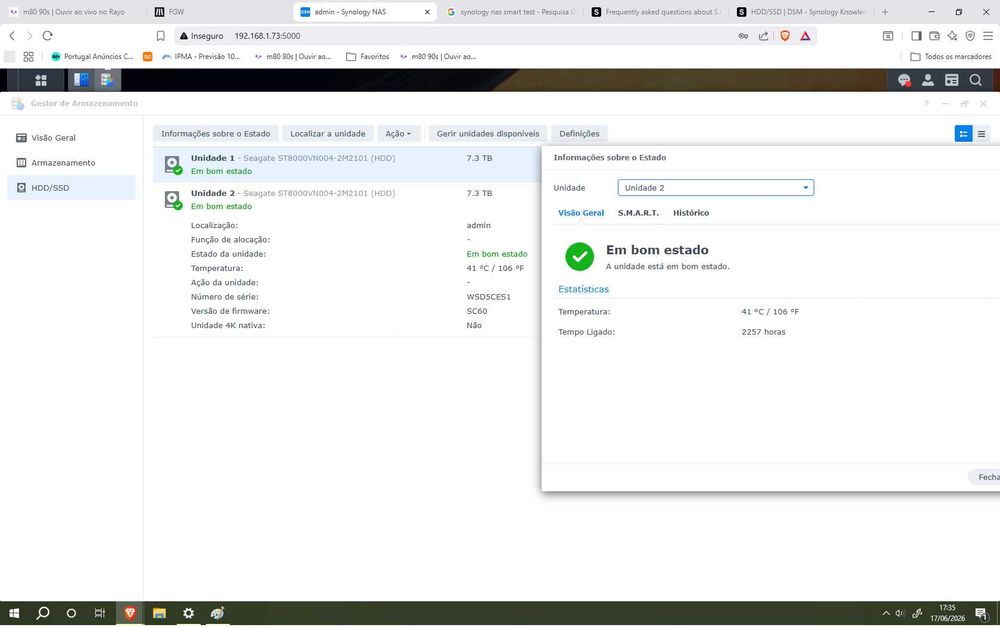Open a new browser tab
This screenshot has width=1000, height=627.
coord(885,11)
